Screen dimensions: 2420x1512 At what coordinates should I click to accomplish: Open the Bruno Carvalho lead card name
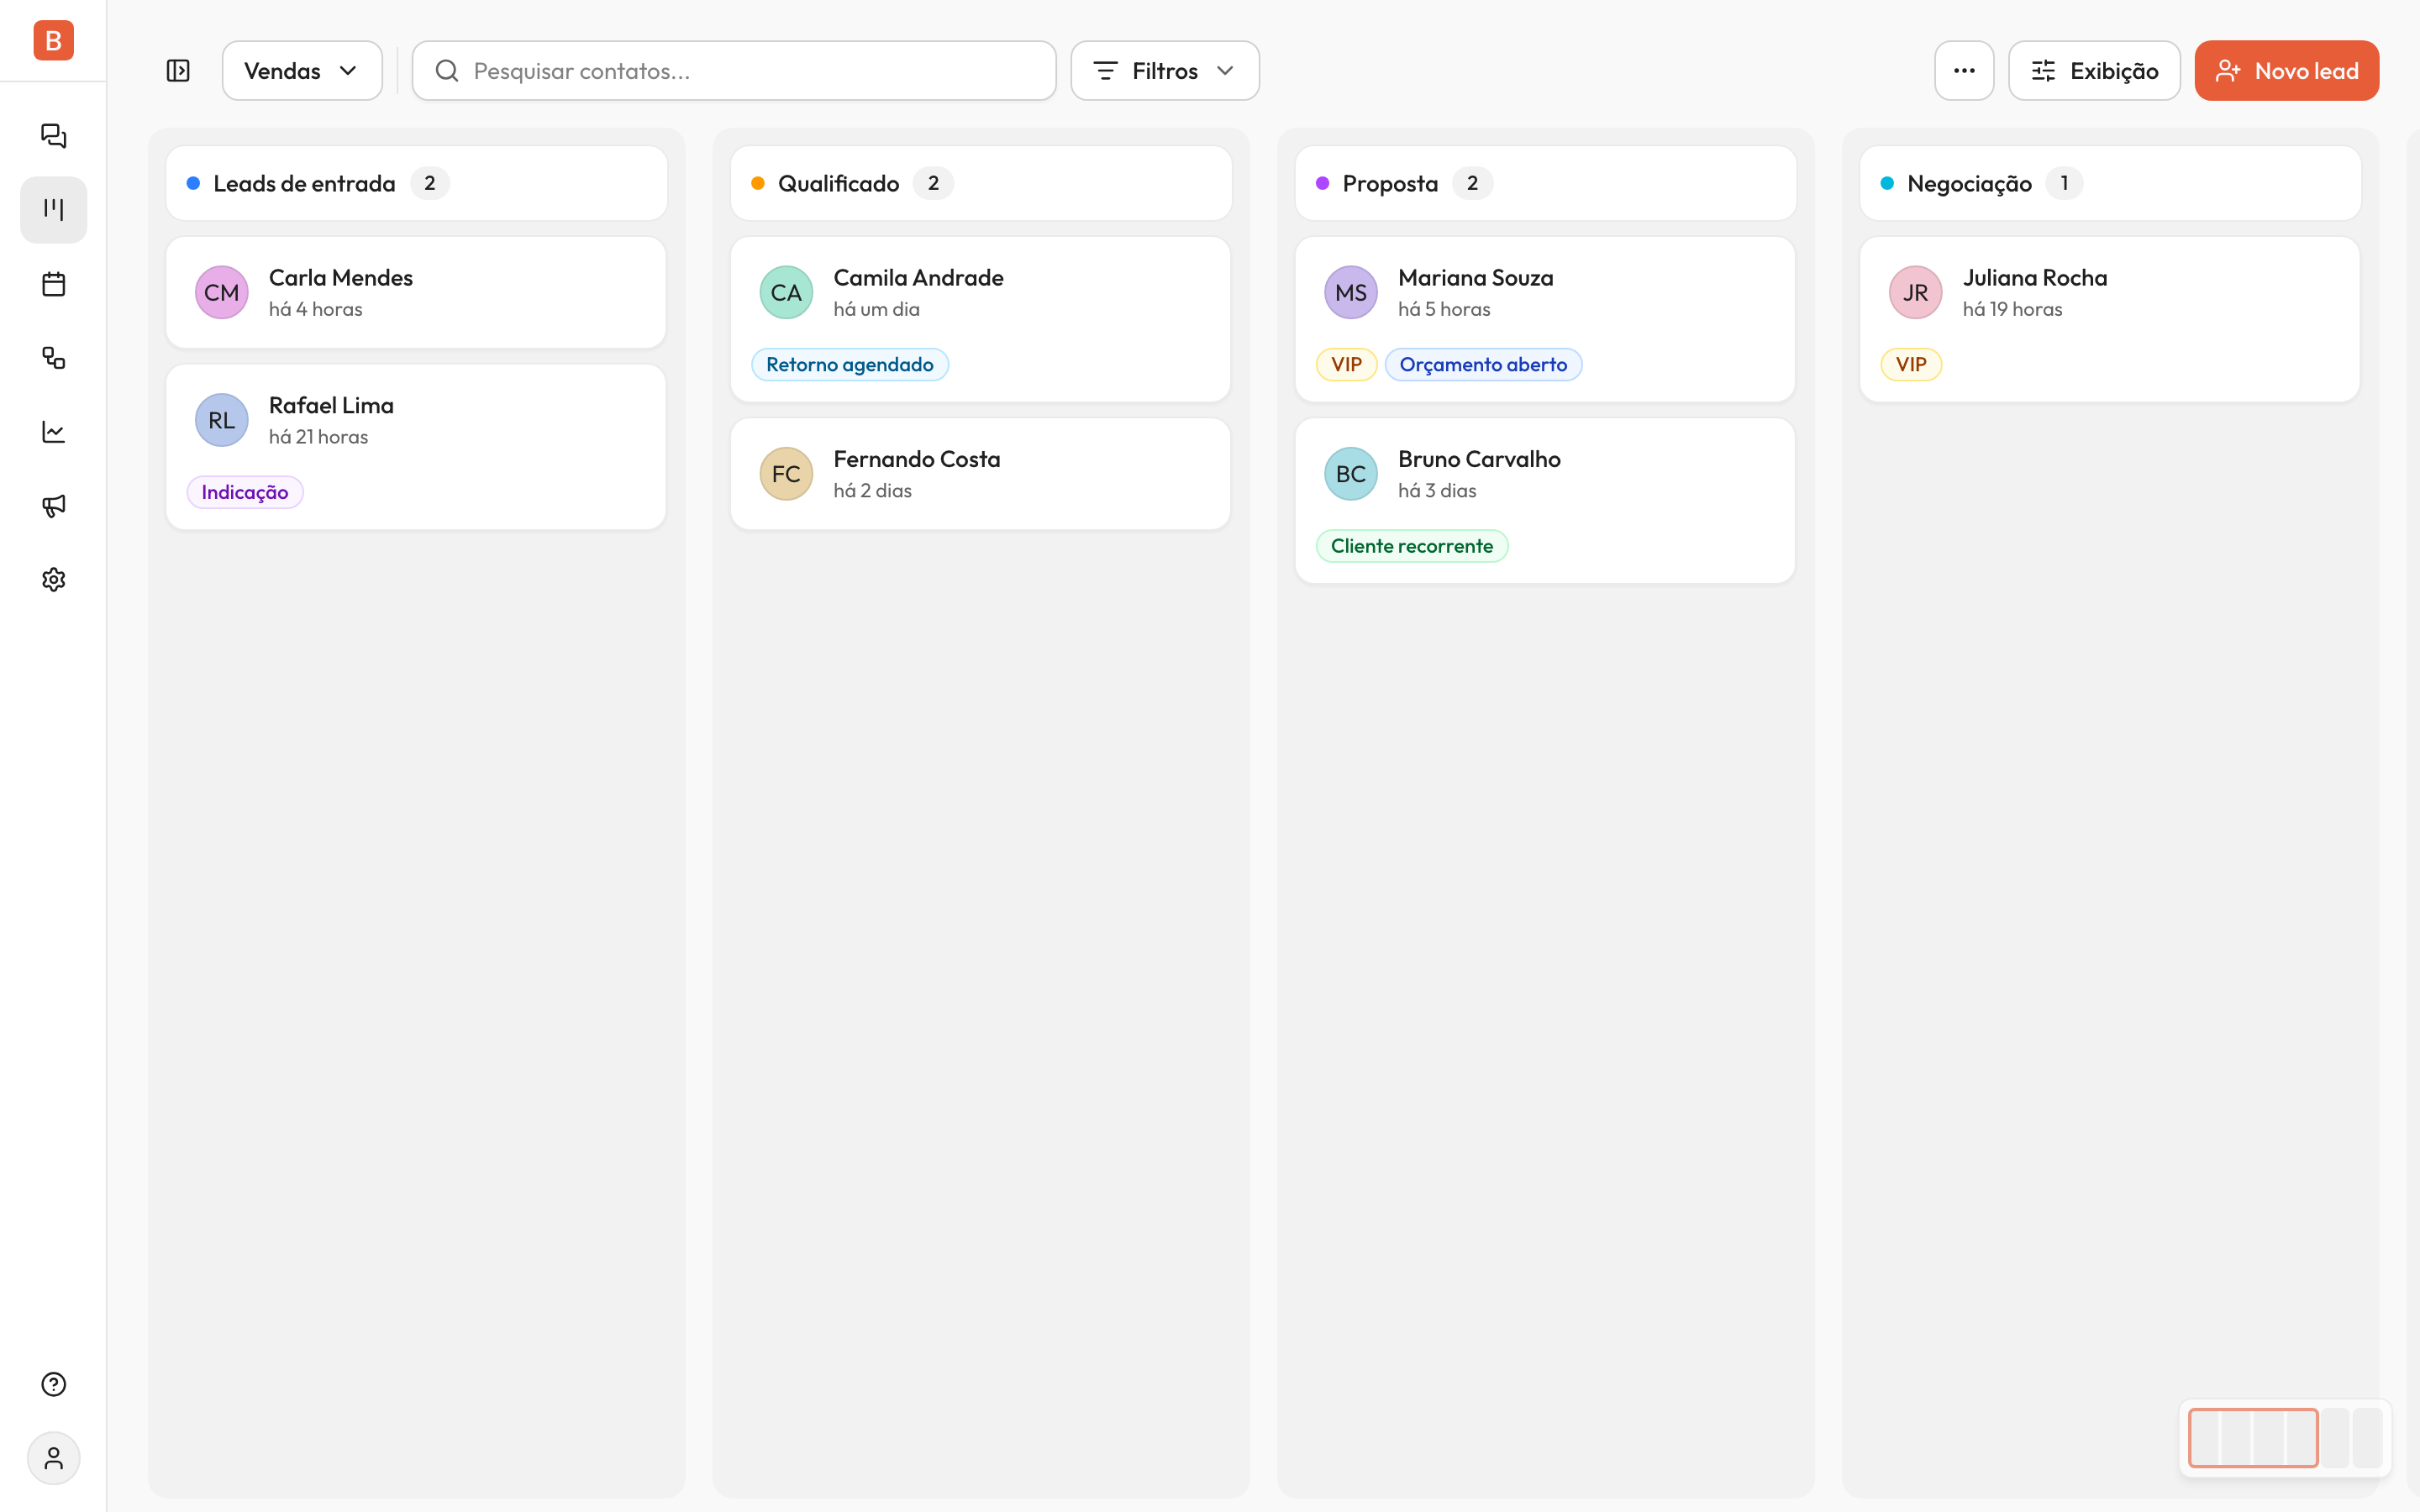[x=1479, y=459]
